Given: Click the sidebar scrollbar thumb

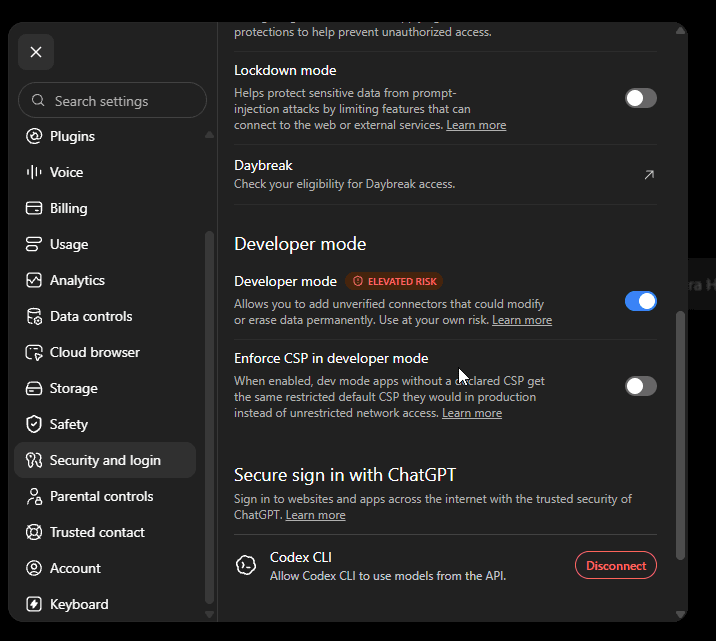Looking at the screenshot, I should [x=209, y=417].
